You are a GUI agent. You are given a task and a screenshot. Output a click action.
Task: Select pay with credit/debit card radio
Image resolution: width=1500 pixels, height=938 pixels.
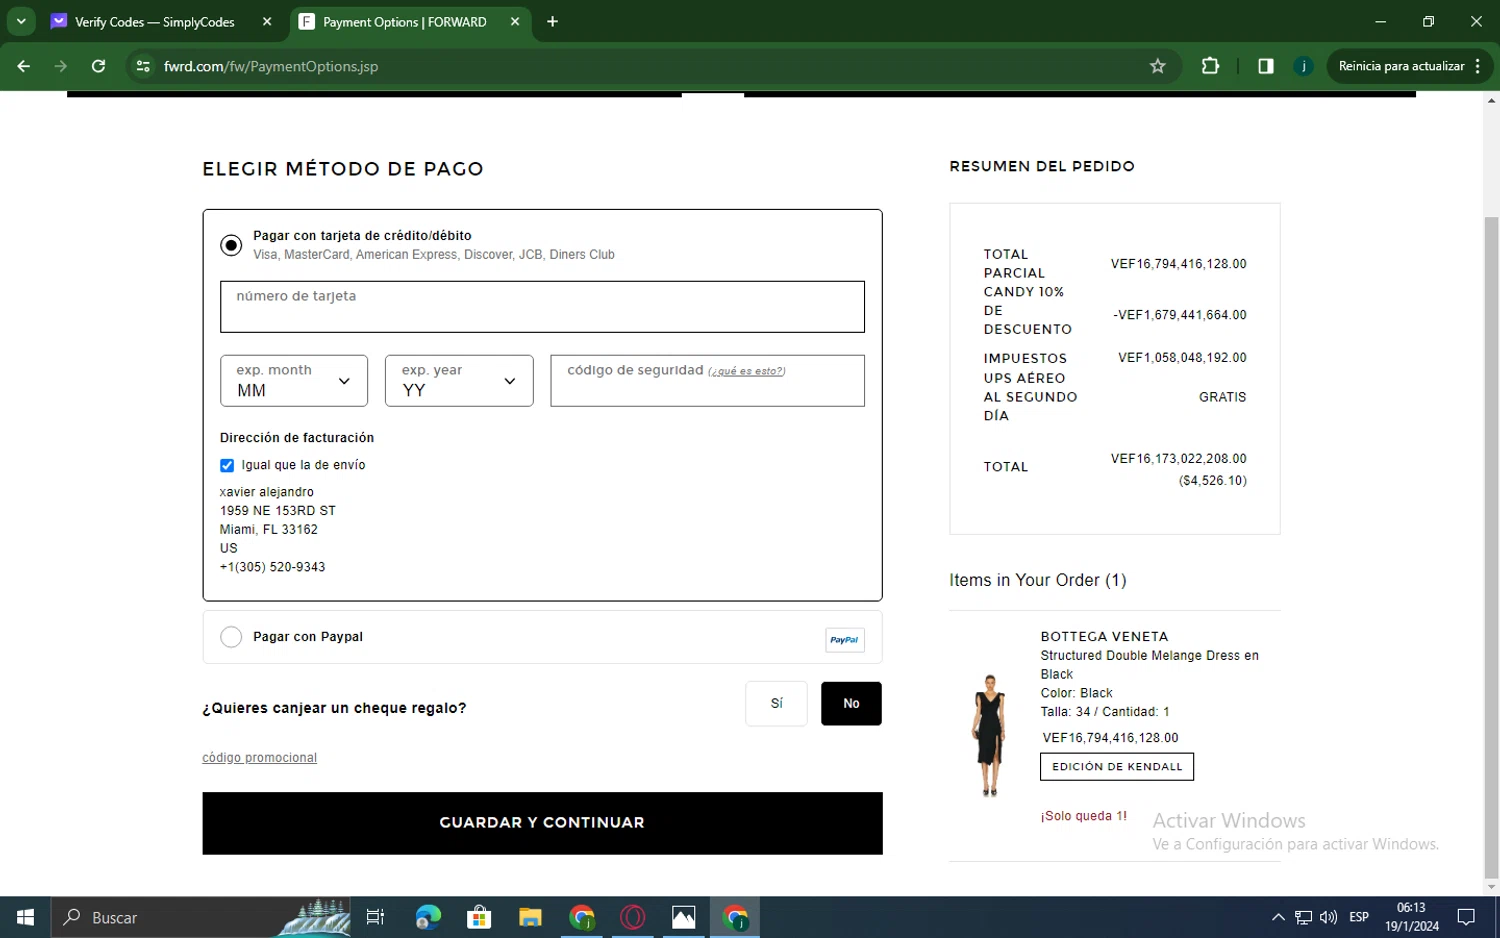231,245
